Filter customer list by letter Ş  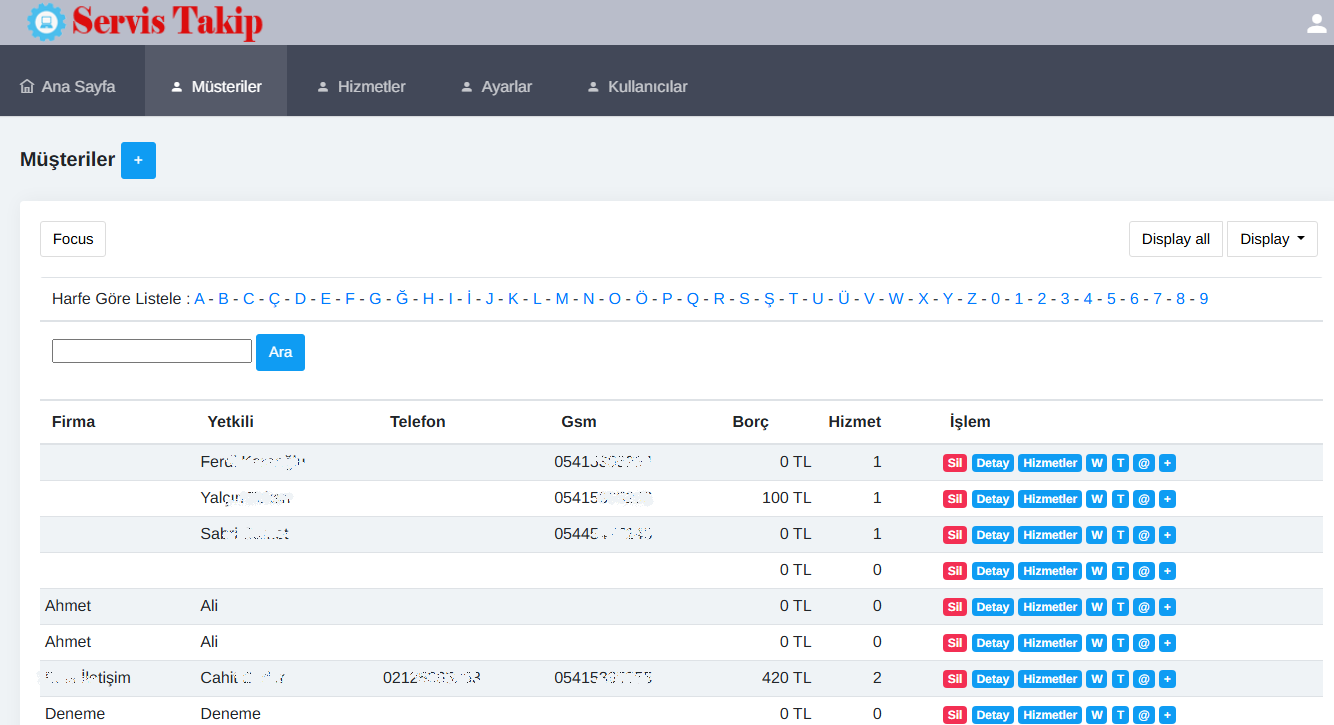point(769,298)
